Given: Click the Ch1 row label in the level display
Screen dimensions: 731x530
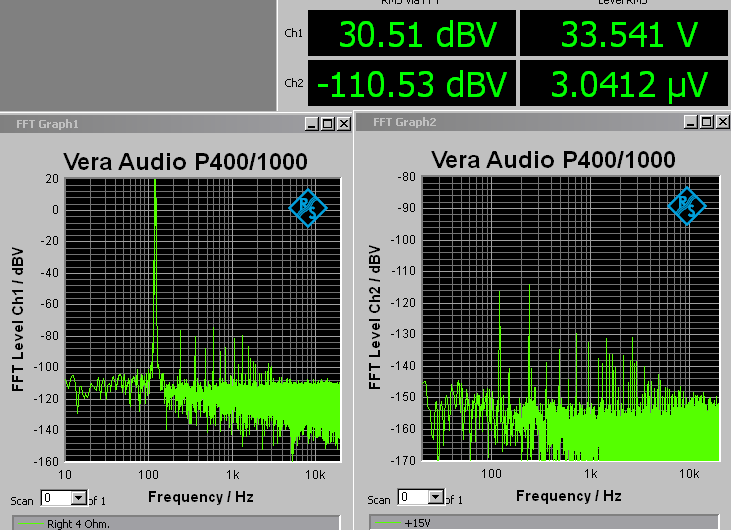Looking at the screenshot, I should tap(294, 33).
